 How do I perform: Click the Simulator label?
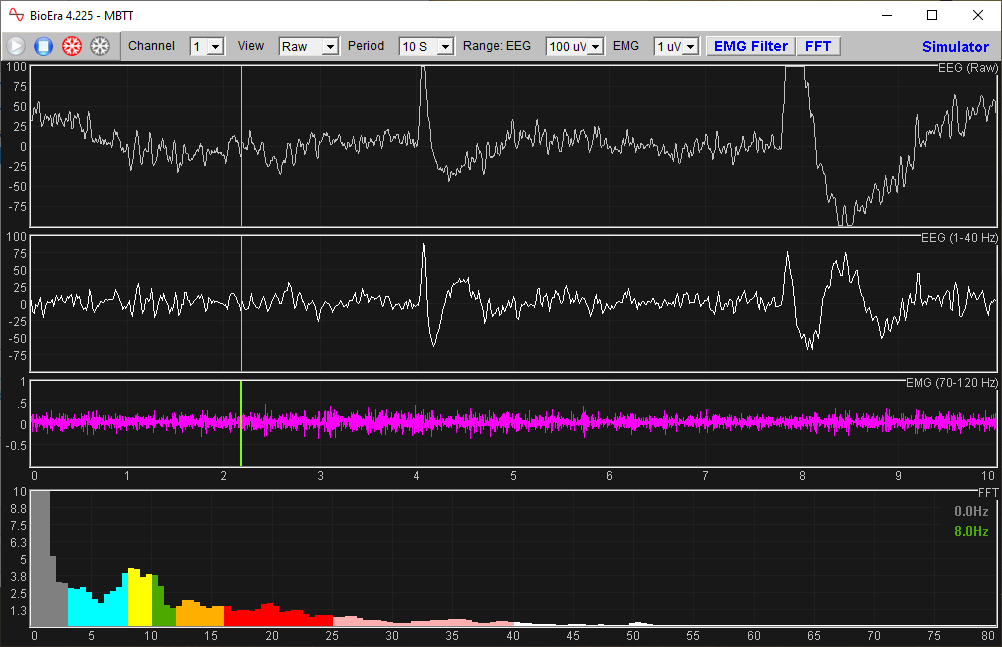(x=955, y=46)
